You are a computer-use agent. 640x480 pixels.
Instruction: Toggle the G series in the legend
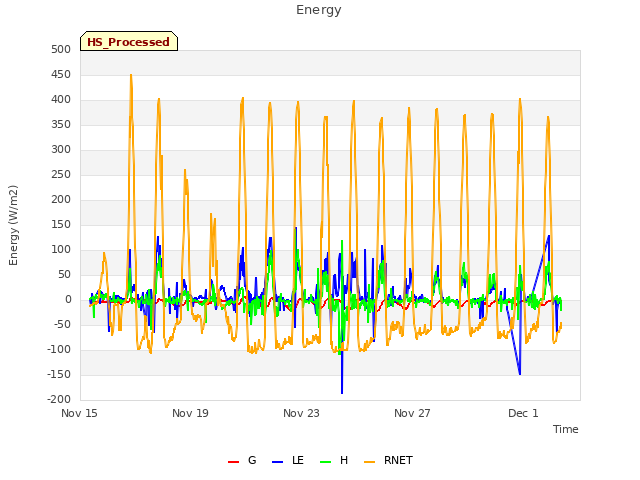click(242, 460)
